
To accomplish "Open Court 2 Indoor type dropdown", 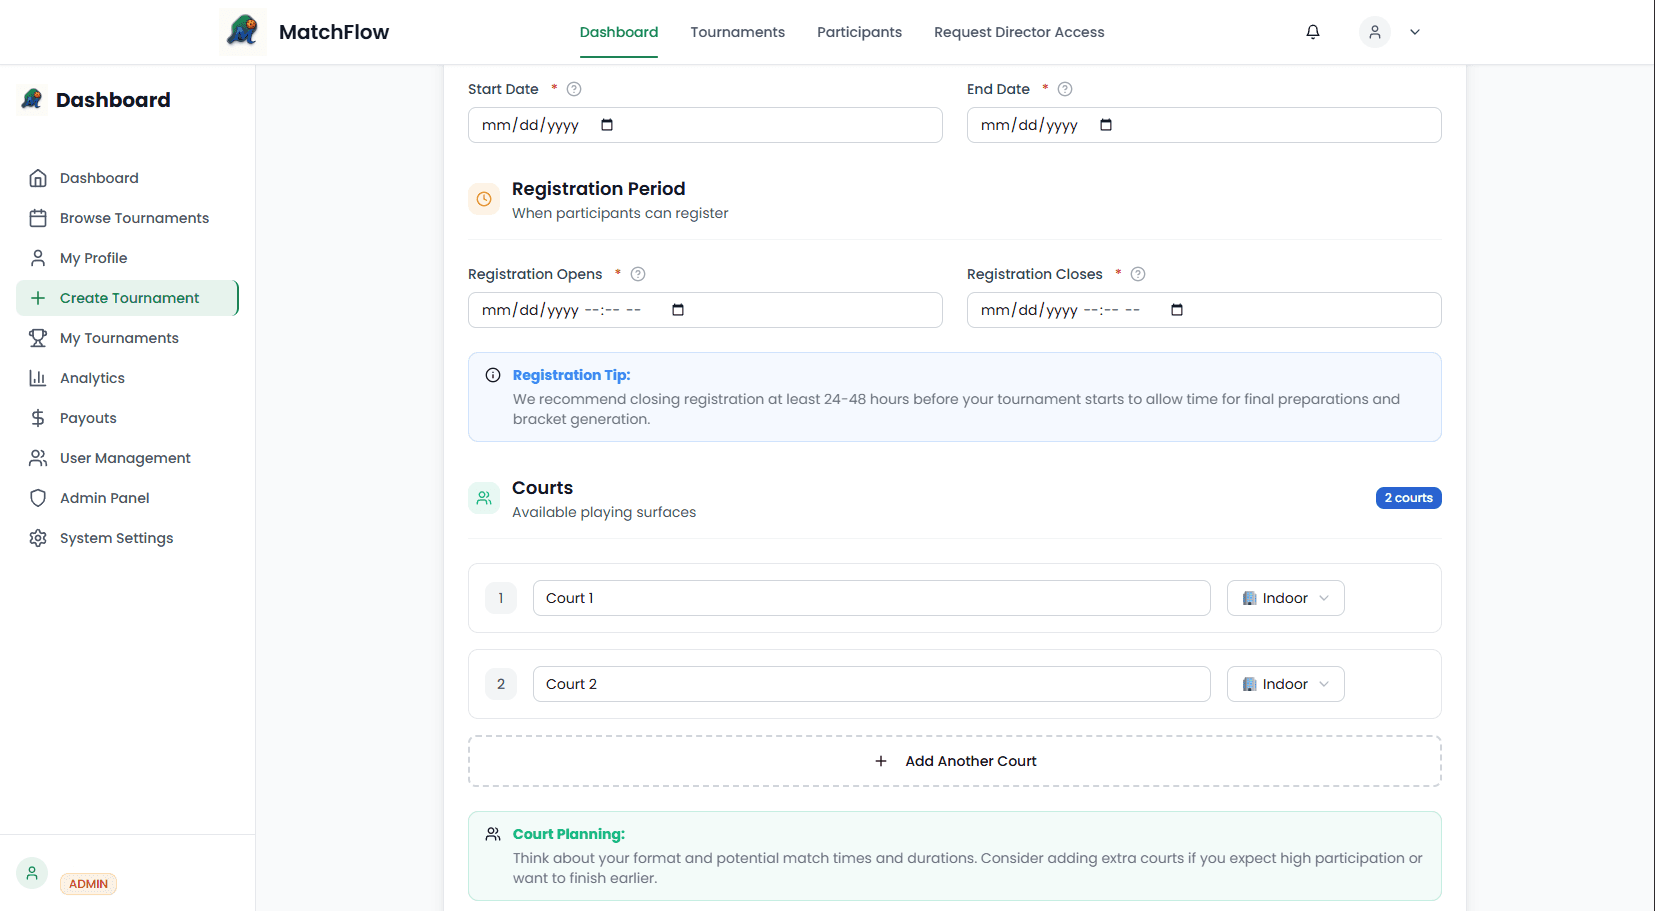I will point(1285,684).
